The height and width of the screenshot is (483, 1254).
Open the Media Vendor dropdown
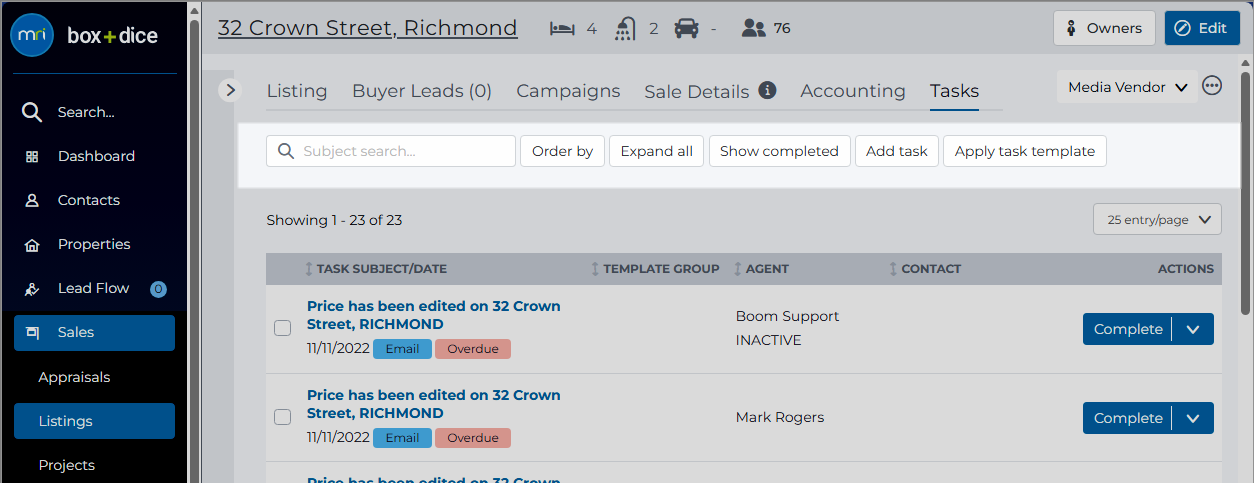click(1127, 87)
